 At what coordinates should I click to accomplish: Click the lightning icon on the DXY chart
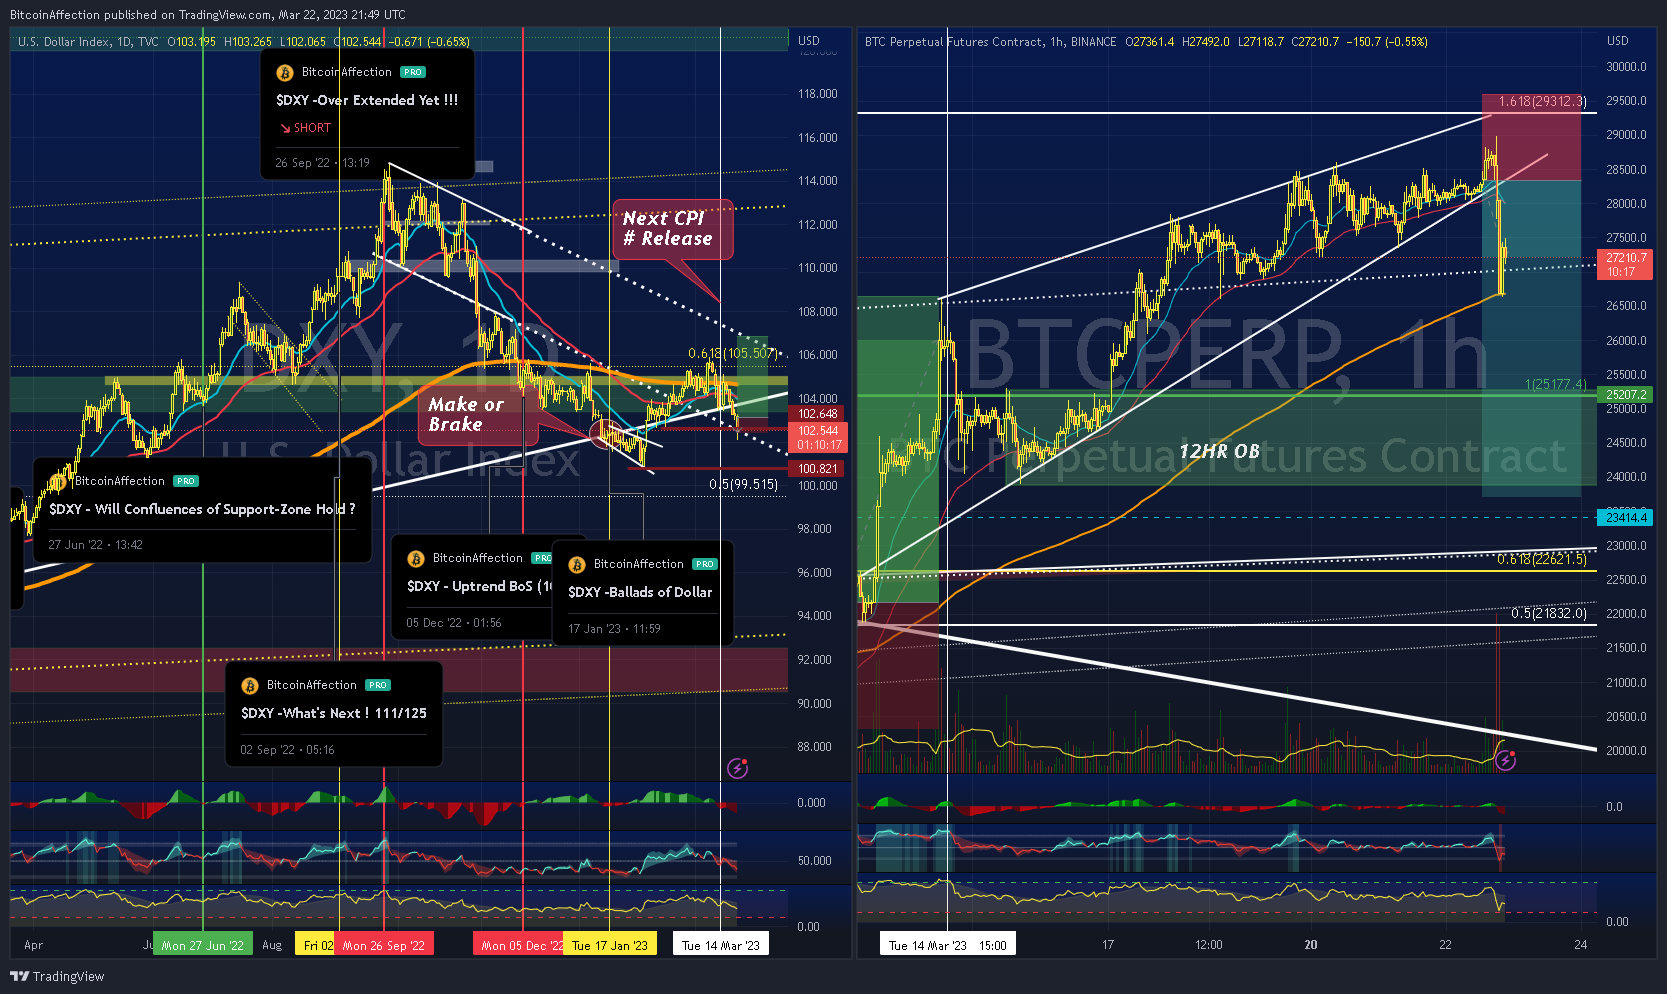click(x=738, y=768)
